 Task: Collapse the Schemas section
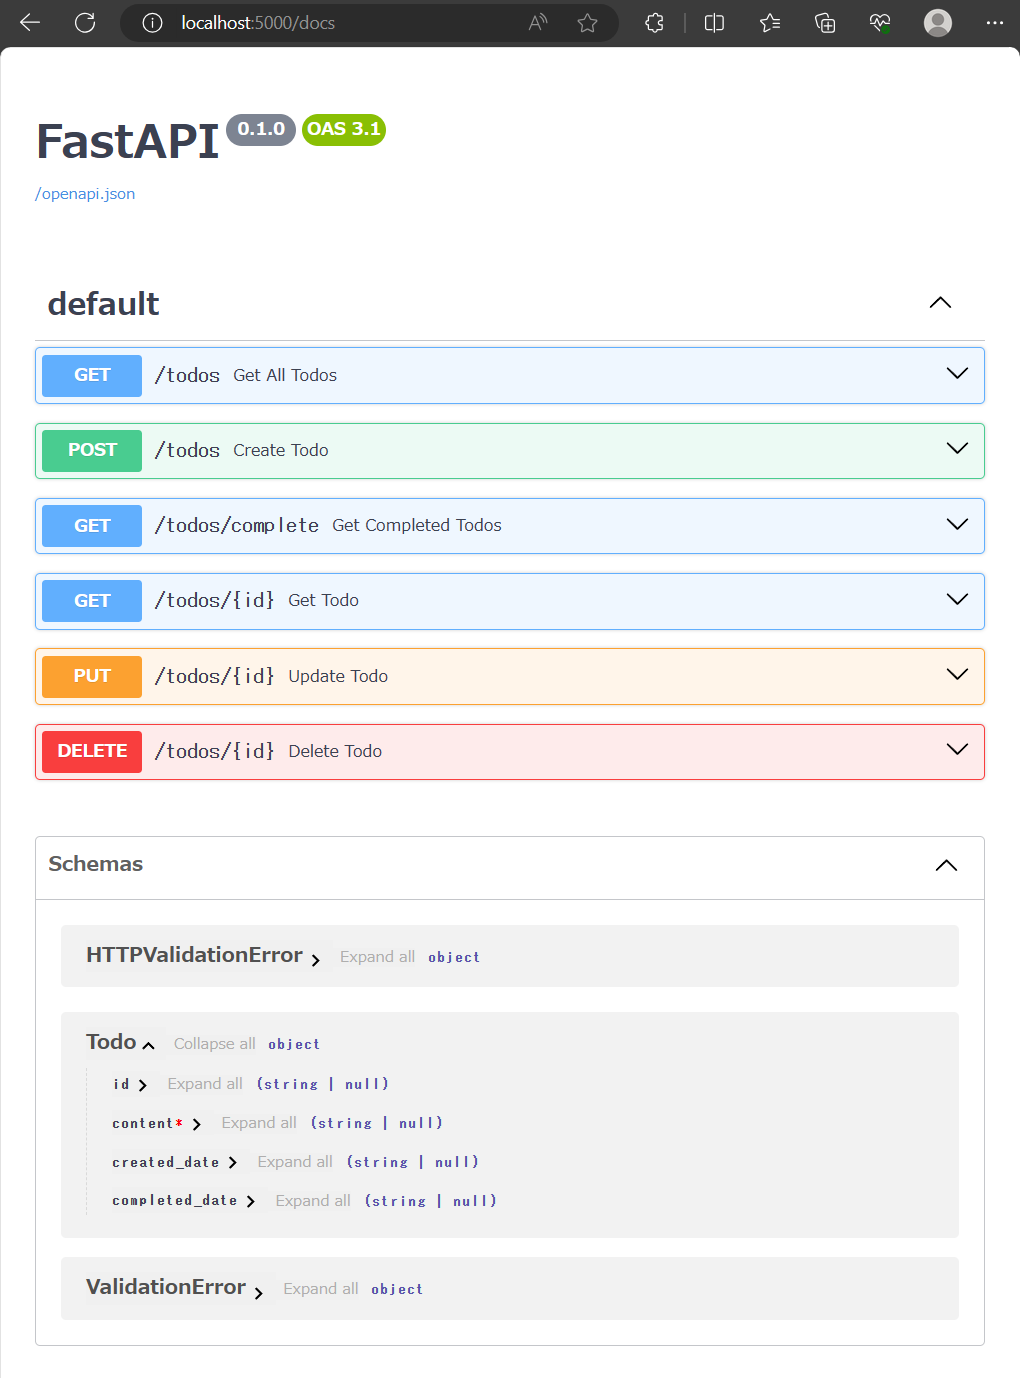click(946, 865)
